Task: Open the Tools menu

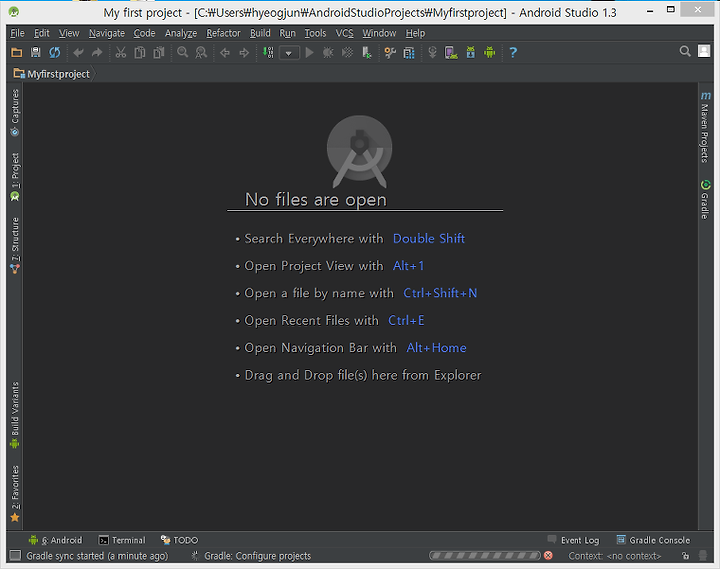Action: pos(315,33)
